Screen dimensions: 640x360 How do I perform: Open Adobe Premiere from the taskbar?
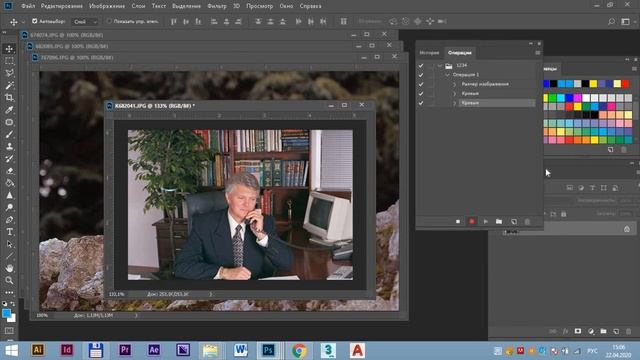coord(125,350)
